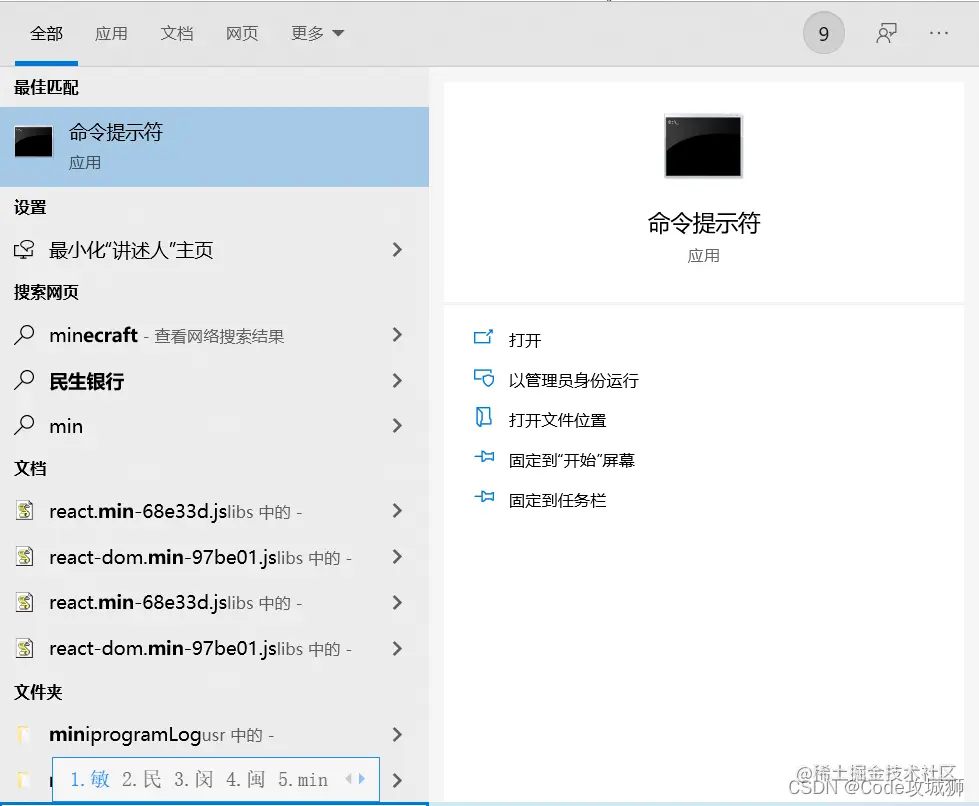Switch to the 应用 tab
Screen dimensions: 979x806
coord(112,33)
